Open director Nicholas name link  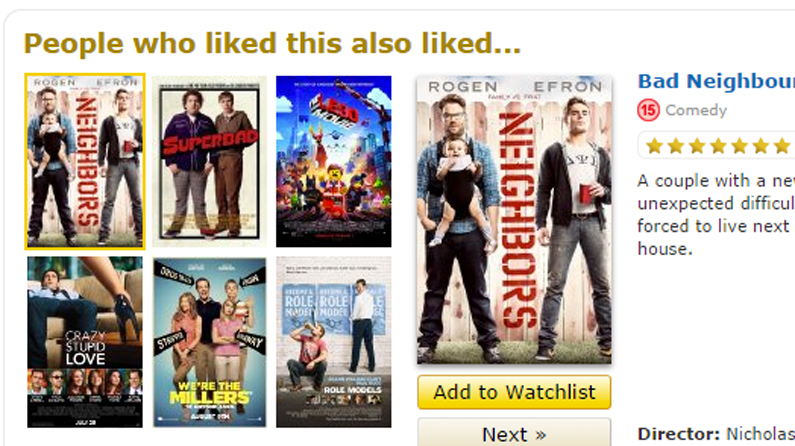(761, 434)
